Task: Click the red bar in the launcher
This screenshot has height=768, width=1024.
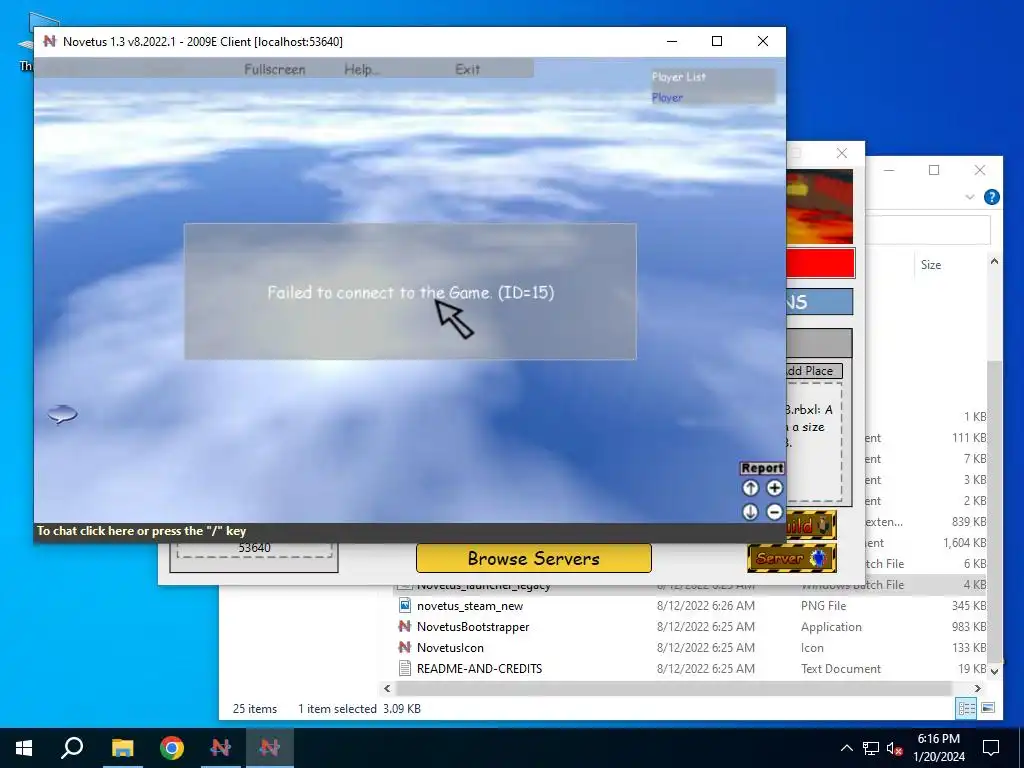Action: [820, 264]
